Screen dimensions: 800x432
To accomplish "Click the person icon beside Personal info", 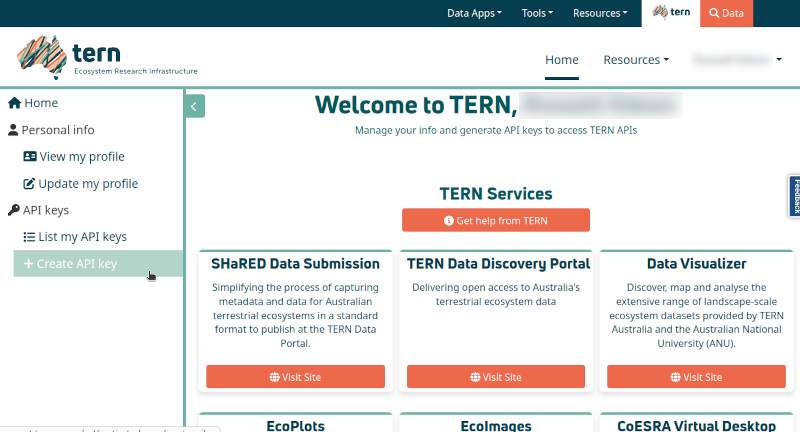I will pos(13,130).
